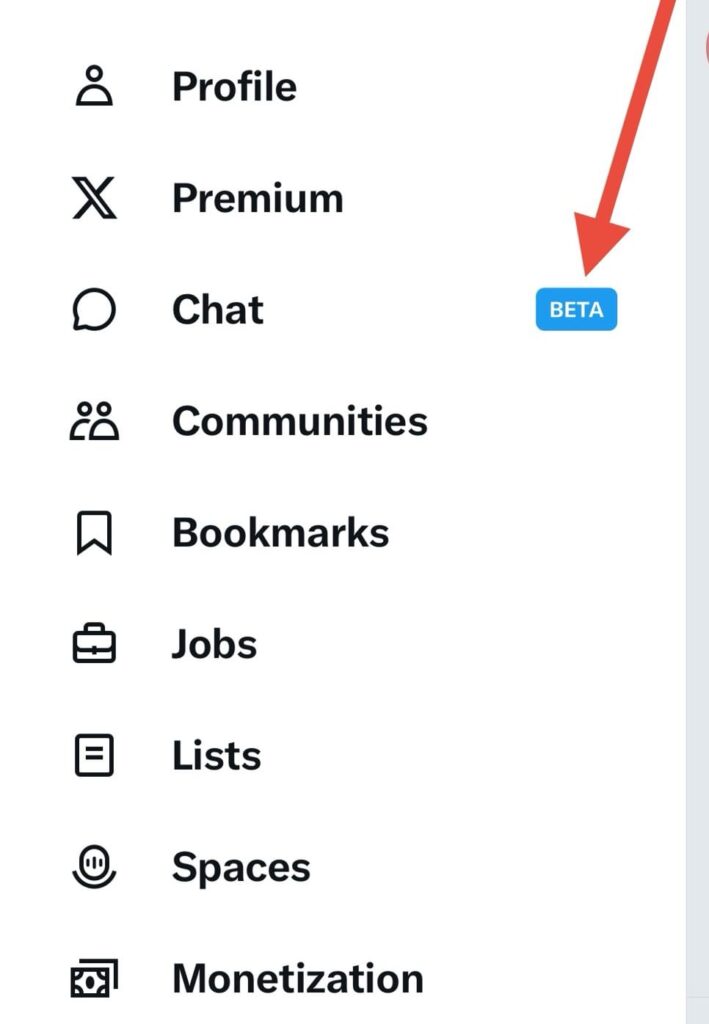Click the X logo Premium icon
Viewport: 709px width, 1024px height.
point(95,197)
